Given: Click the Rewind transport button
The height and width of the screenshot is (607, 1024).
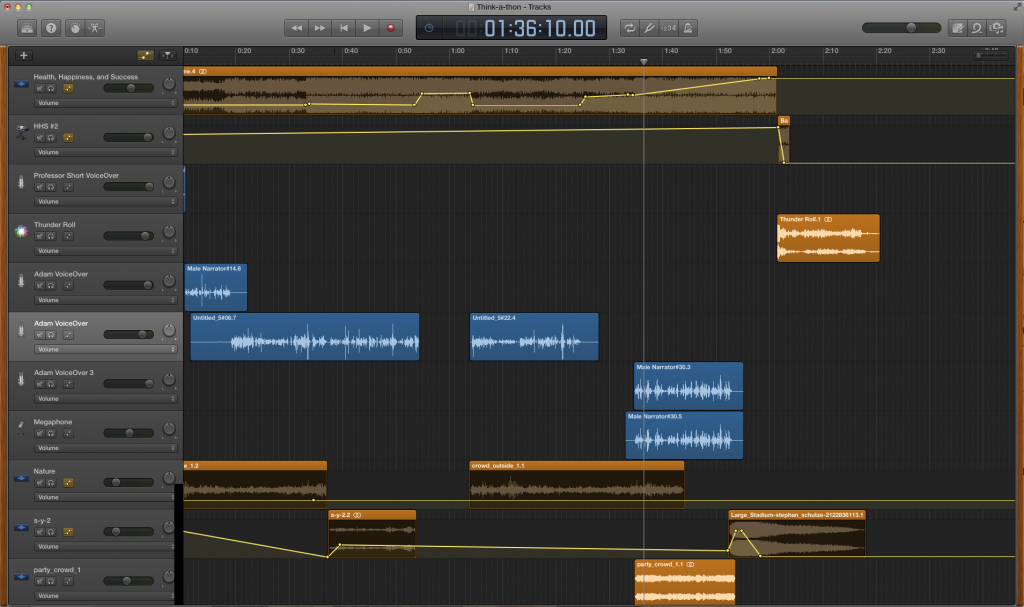Looking at the screenshot, I should (296, 28).
